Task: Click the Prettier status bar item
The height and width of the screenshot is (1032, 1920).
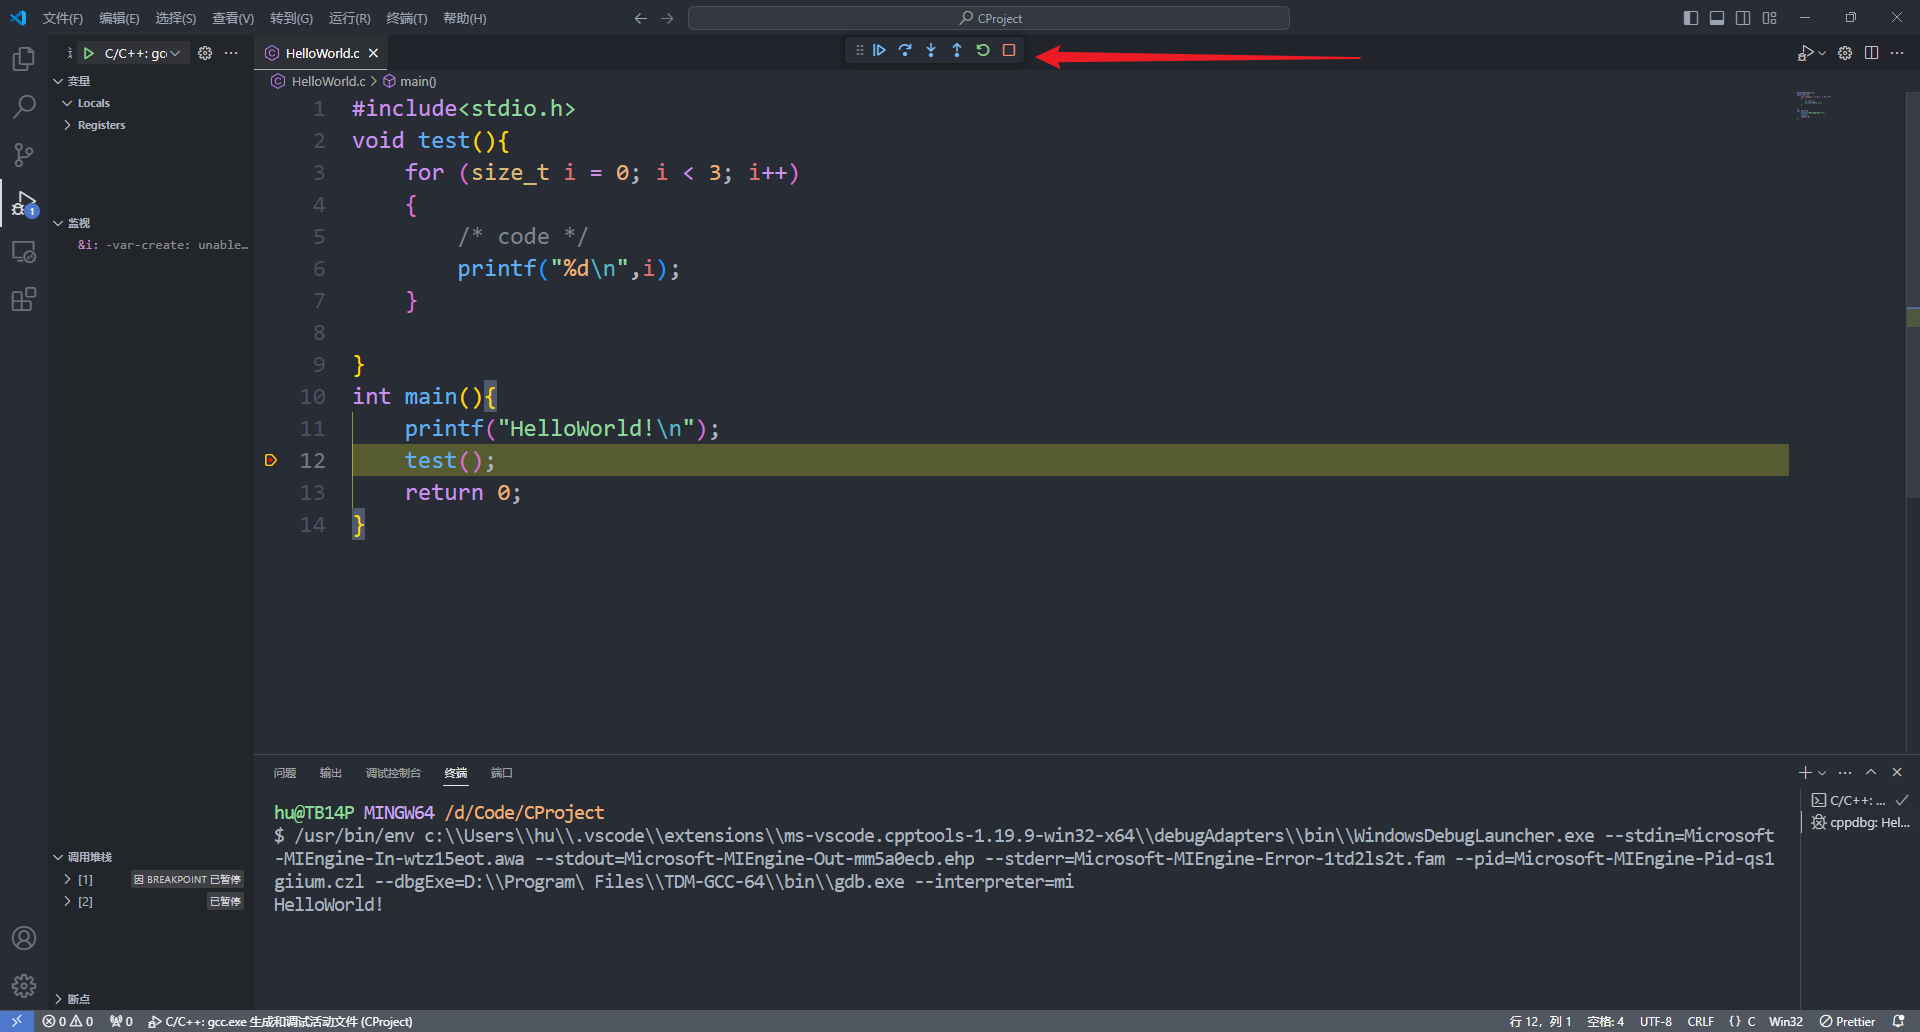Action: (x=1847, y=1021)
